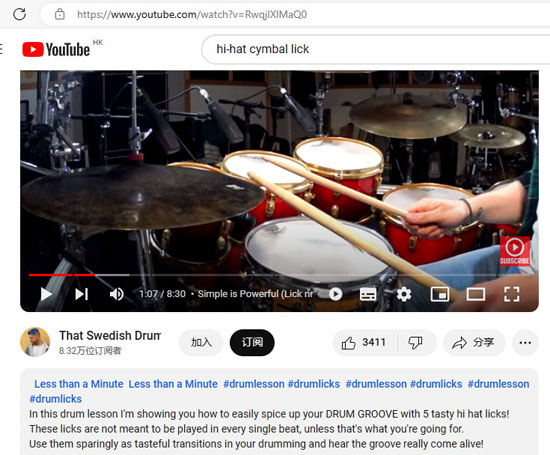This screenshot has width=550, height=455.
Task: Like the video with 3411 likes
Action: tap(364, 342)
